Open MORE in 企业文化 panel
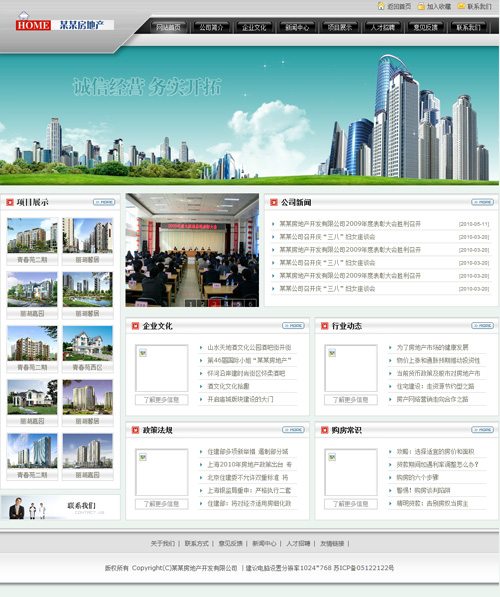500x597 pixels. pos(293,326)
